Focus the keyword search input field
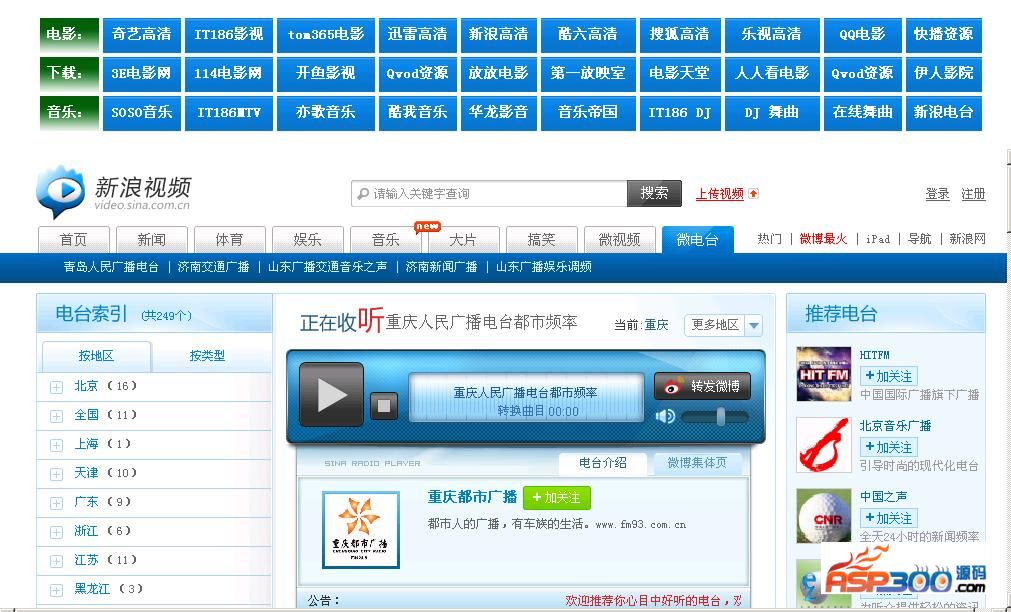 coord(490,193)
